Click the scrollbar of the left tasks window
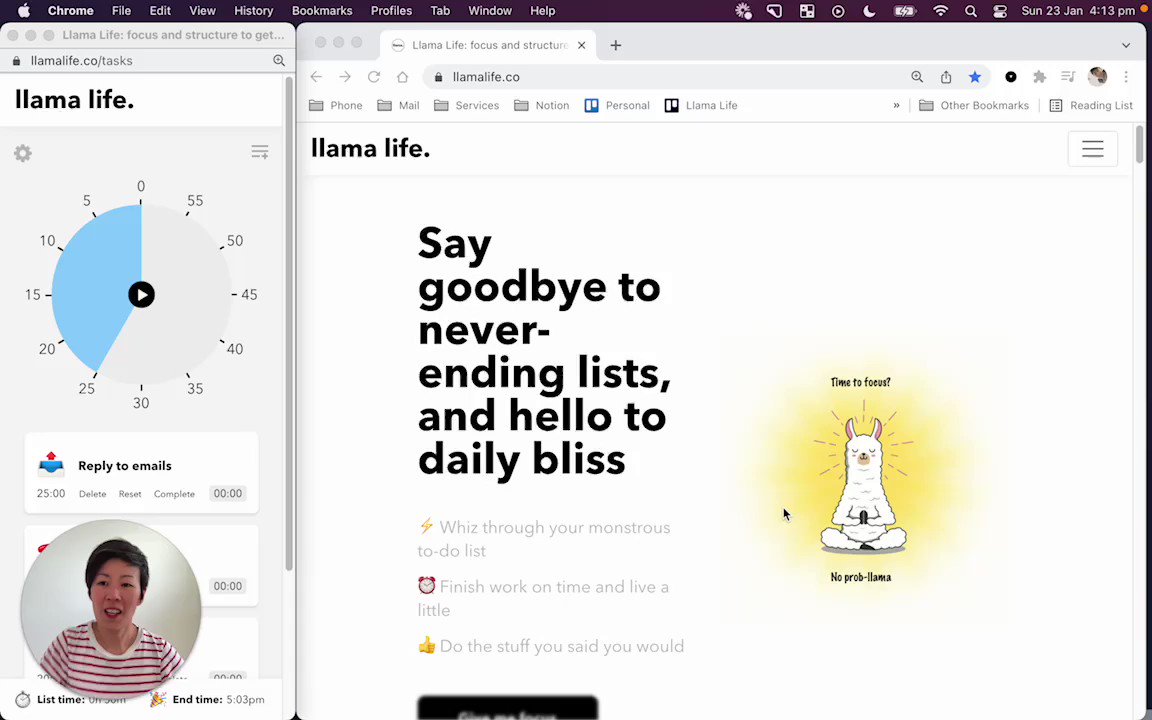The image size is (1152, 720). point(289,323)
